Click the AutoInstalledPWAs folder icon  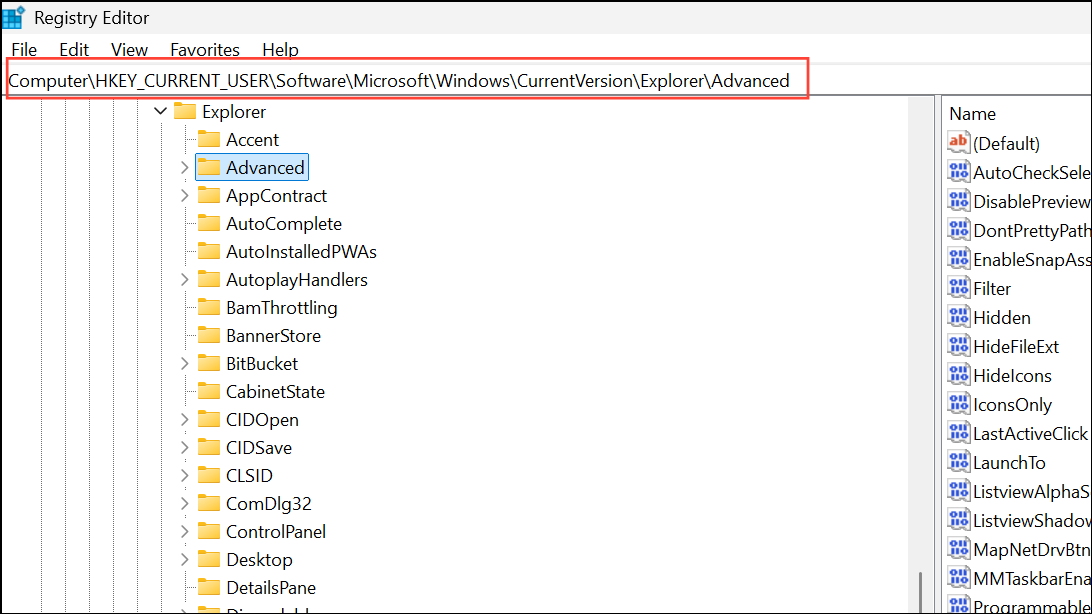pyautogui.click(x=209, y=251)
